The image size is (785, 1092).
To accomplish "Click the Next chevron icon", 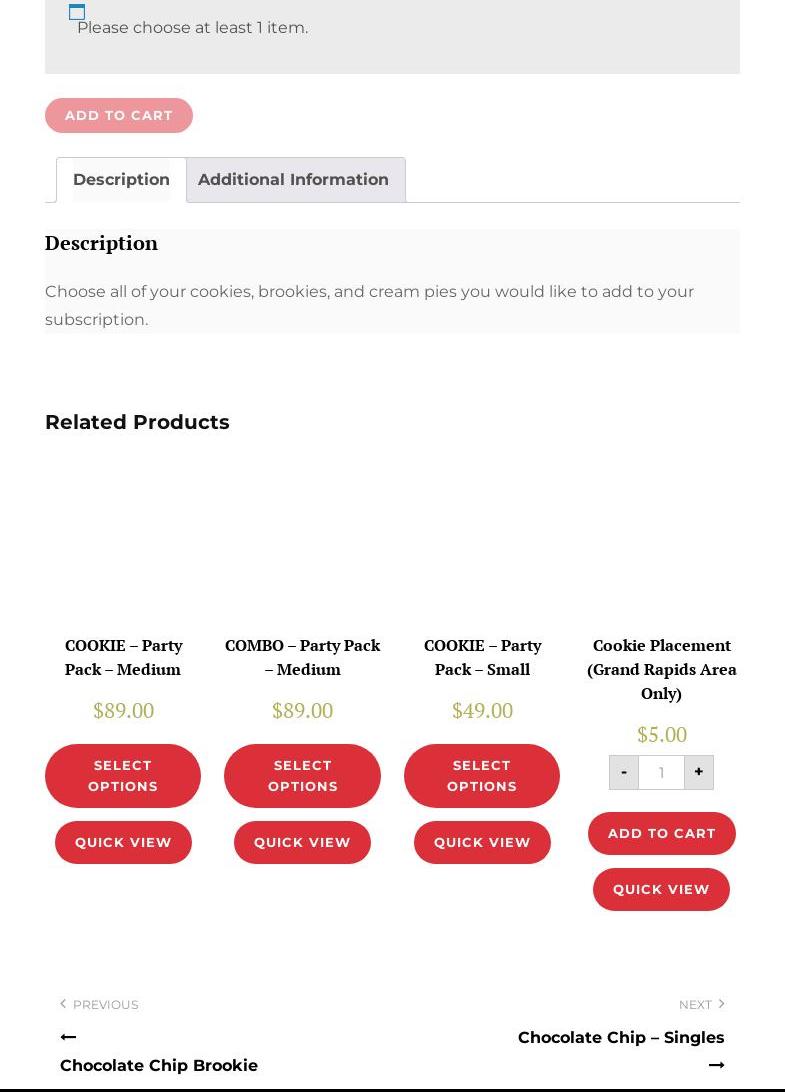I will pyautogui.click(x=721, y=1004).
